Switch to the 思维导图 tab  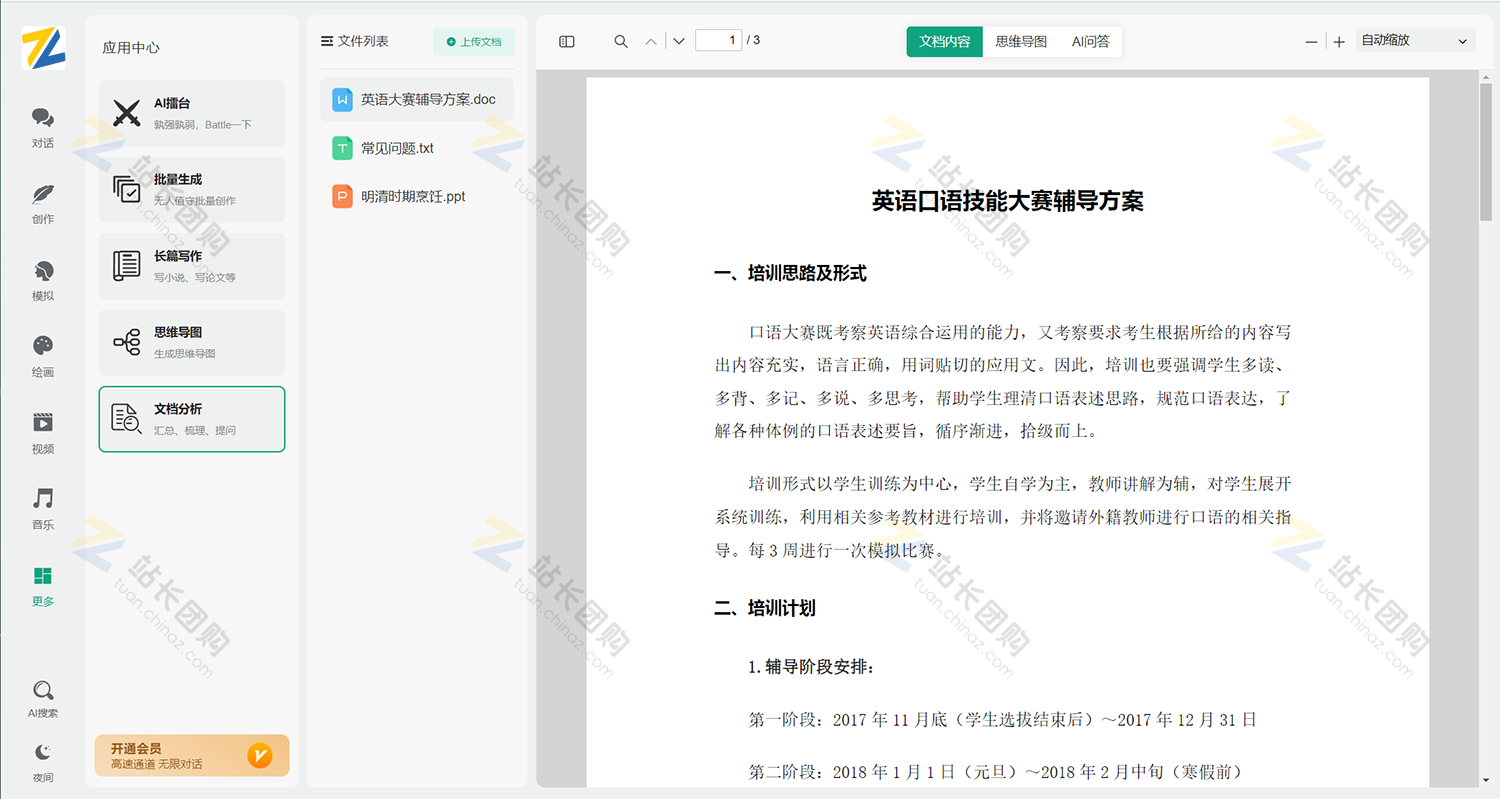[x=1021, y=41]
